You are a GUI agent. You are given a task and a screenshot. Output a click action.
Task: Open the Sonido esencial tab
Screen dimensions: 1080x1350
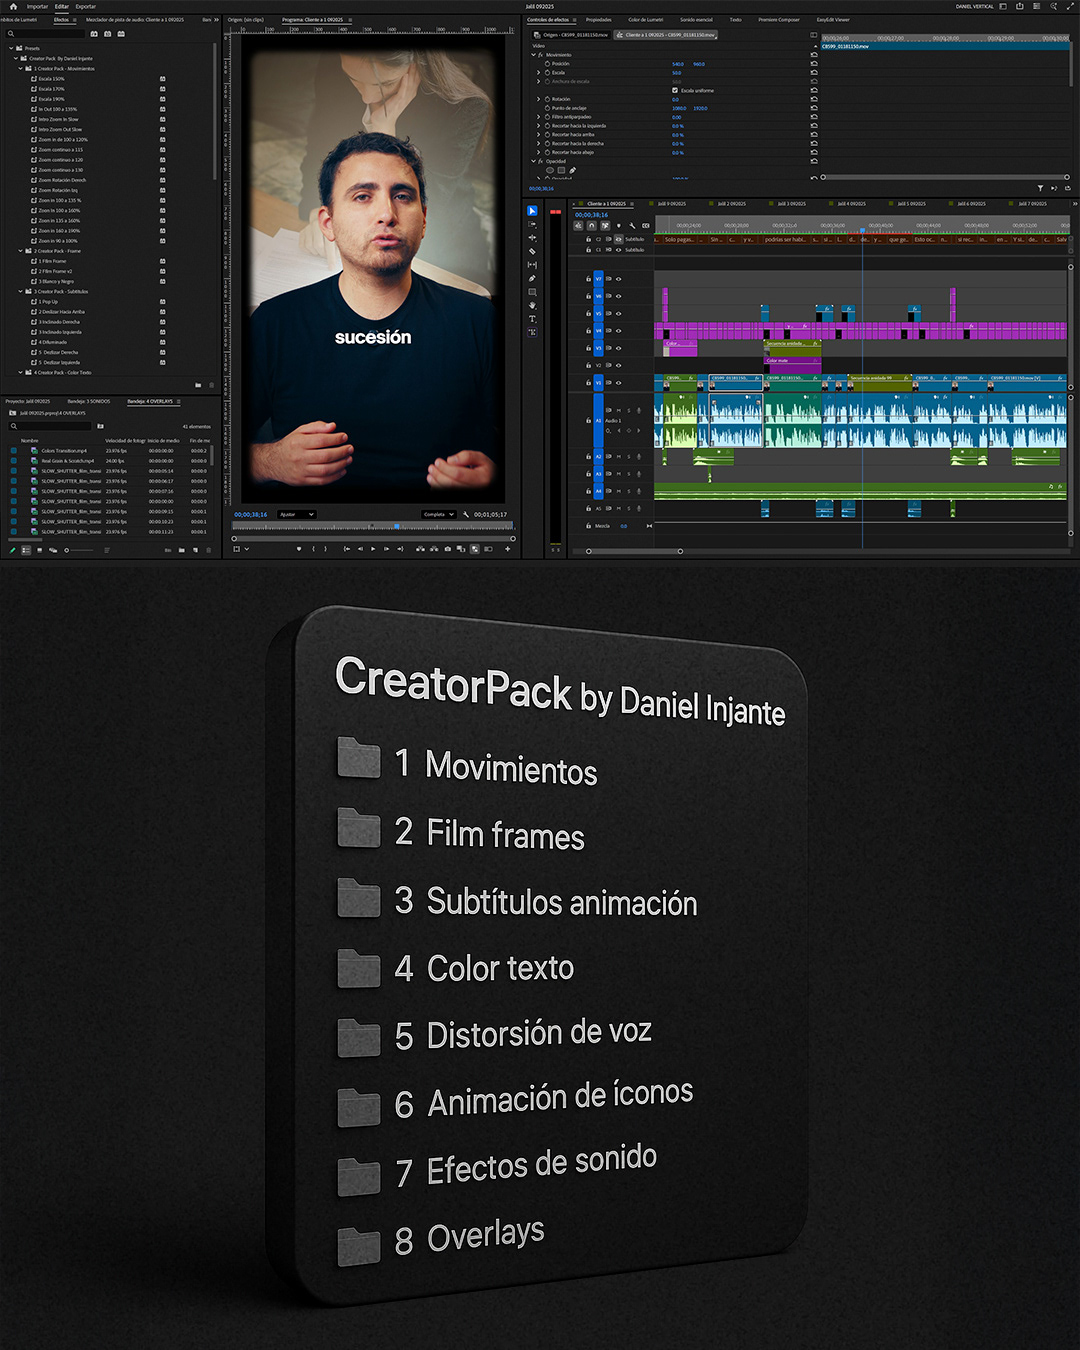pos(696,20)
